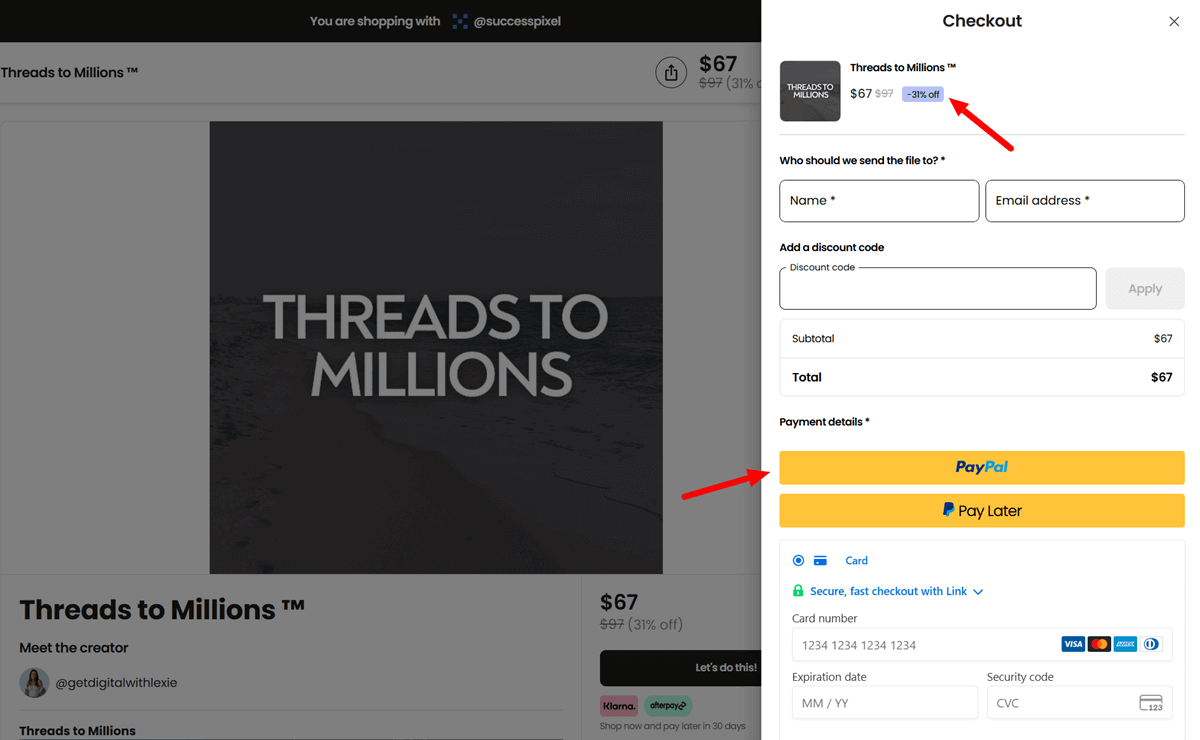Click the Visa icon in the card number field
Screen dimensions: 1200x740
coord(1072,644)
